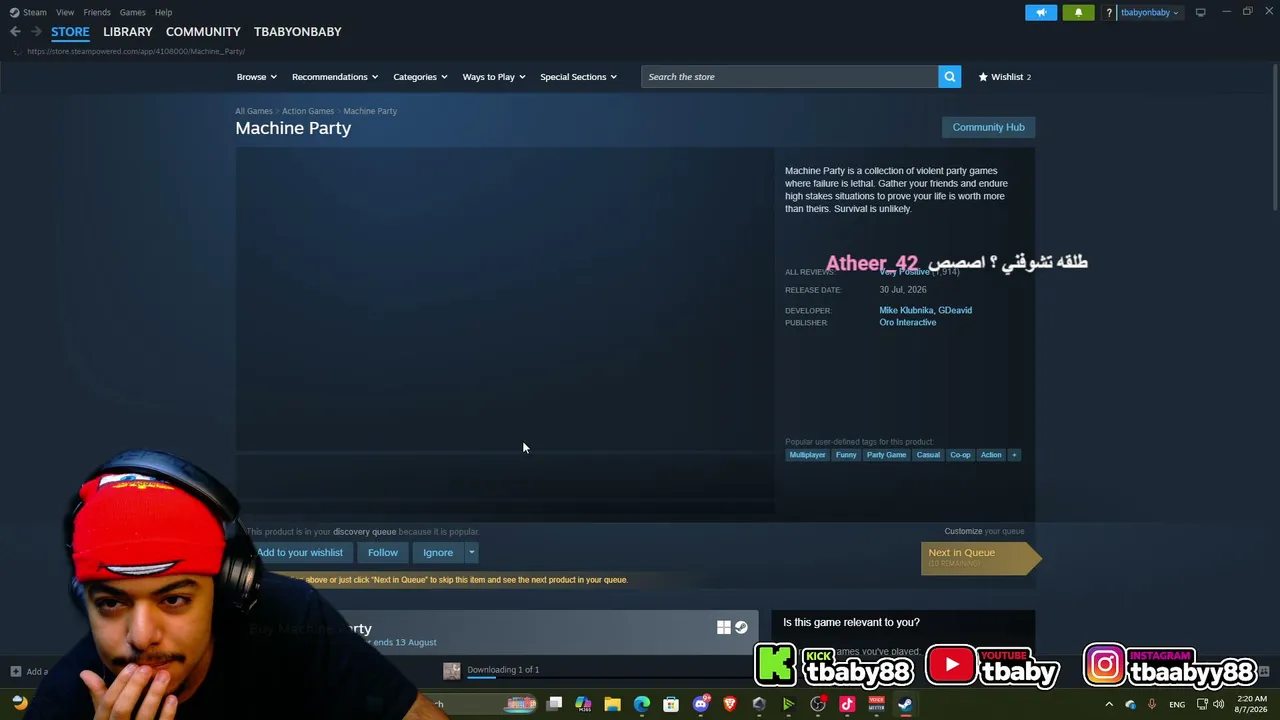This screenshot has height=720, width=1280.
Task: Open Microsoft Copilot from the taskbar
Action: coord(583,704)
